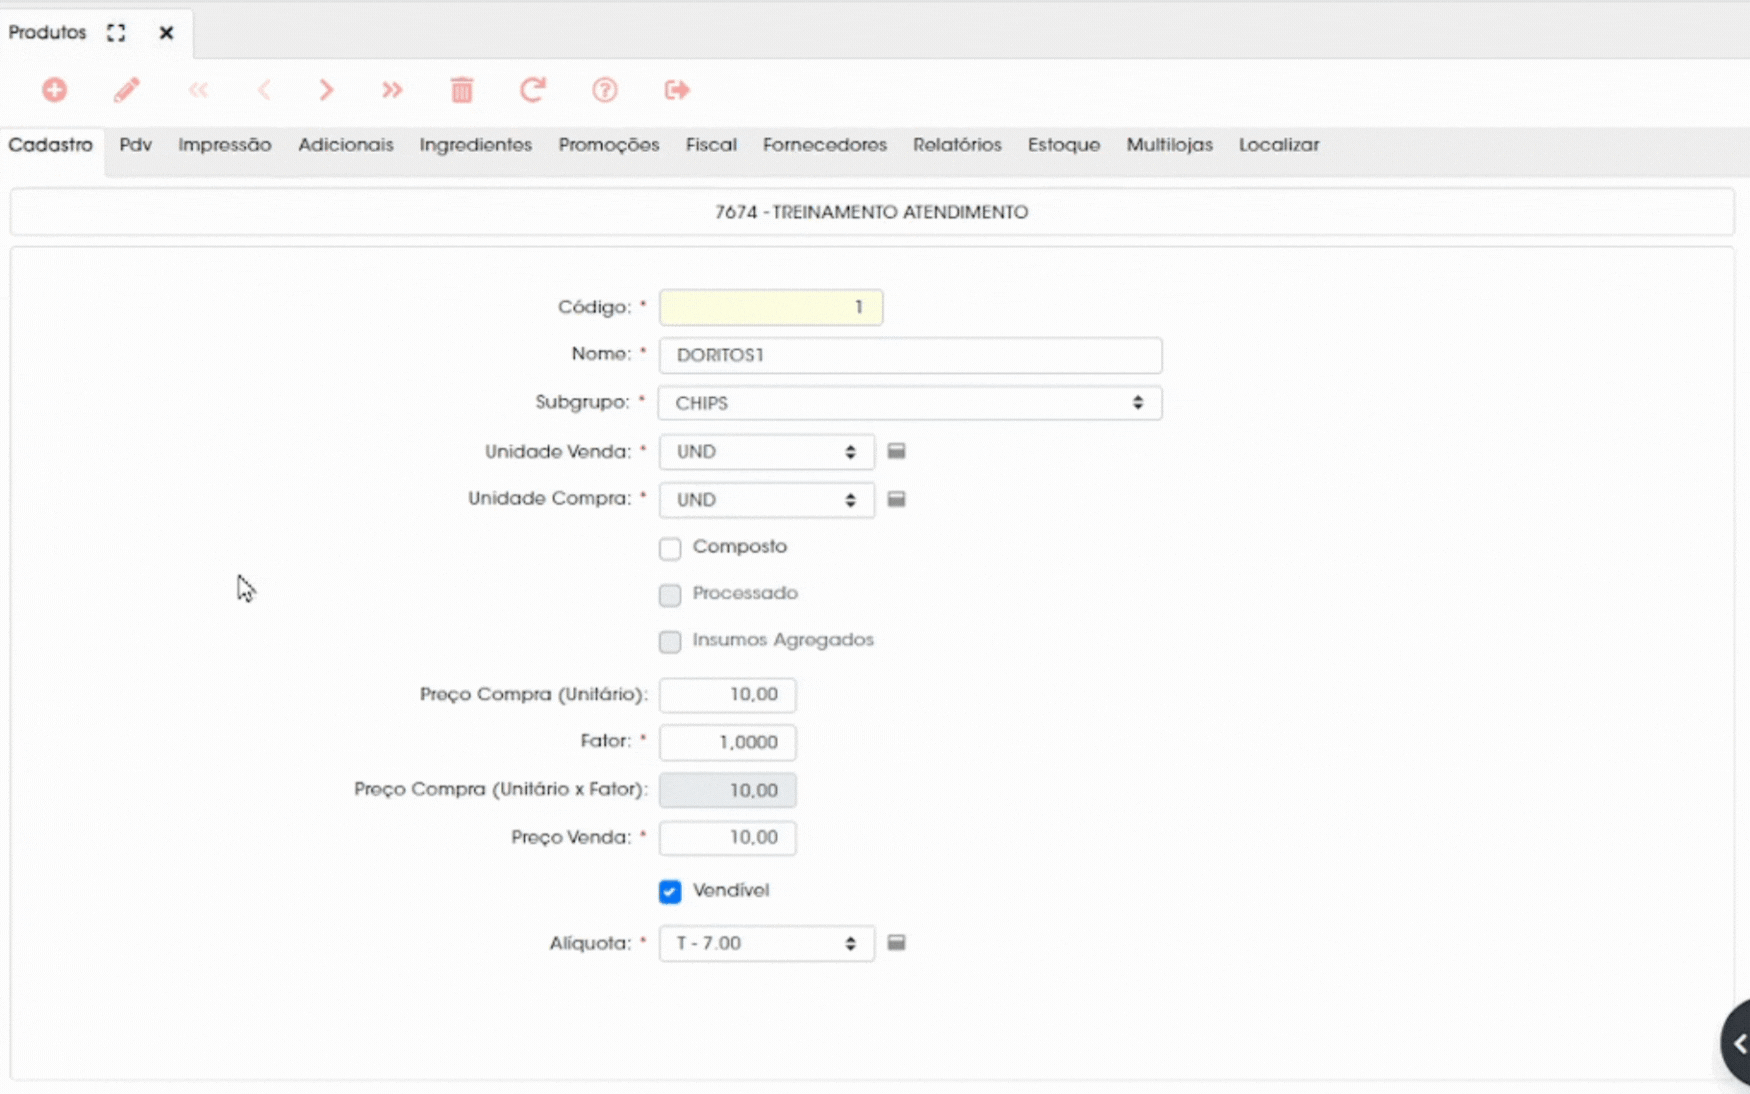Switch to the Ingredientes tab
The width and height of the screenshot is (1750, 1094).
[476, 145]
